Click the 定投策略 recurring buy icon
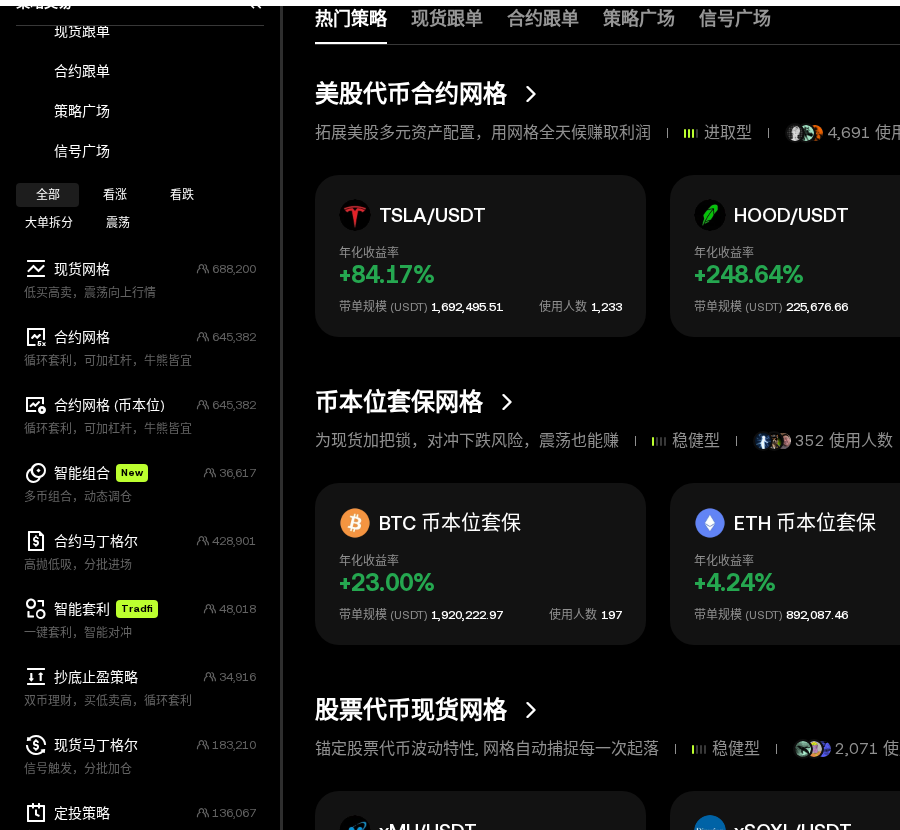 click(36, 813)
